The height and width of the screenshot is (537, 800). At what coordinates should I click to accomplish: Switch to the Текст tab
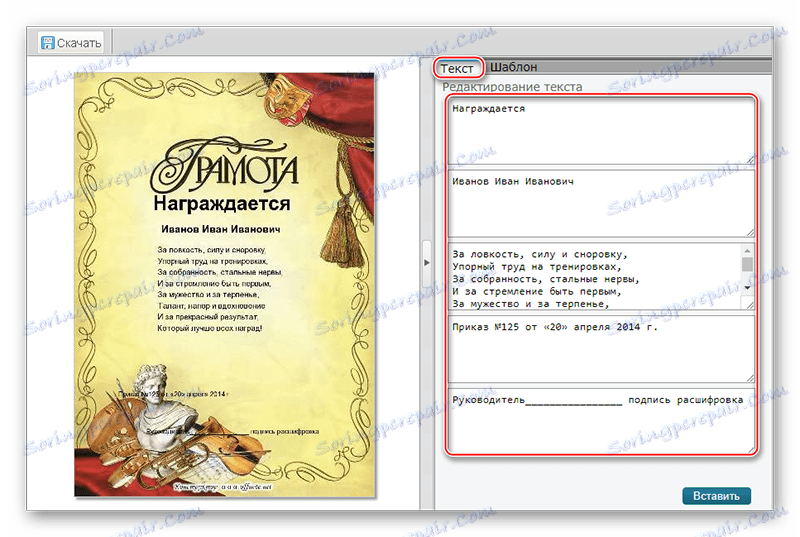(458, 68)
